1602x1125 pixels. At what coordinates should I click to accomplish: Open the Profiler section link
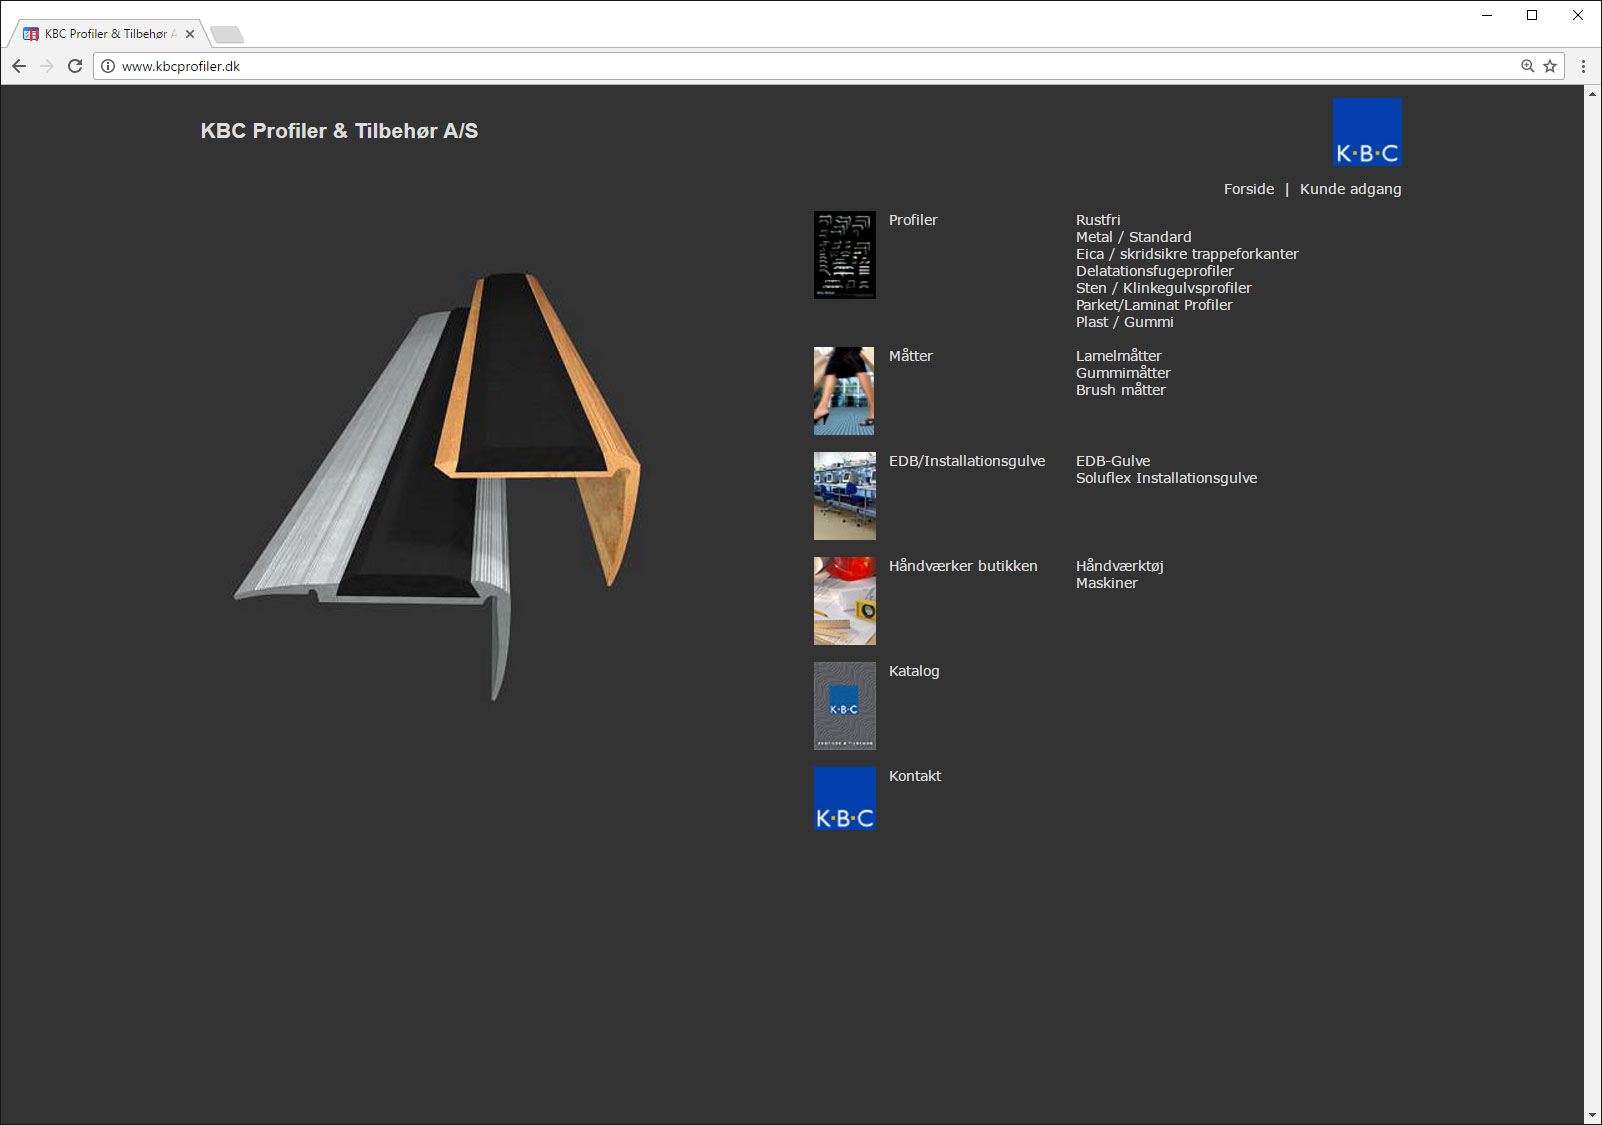tap(913, 220)
